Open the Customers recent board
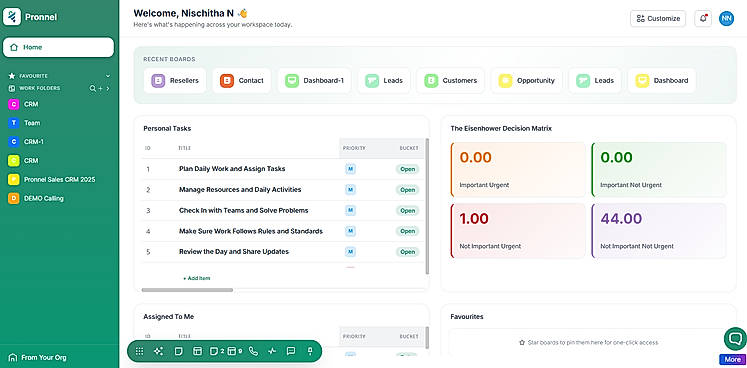The height and width of the screenshot is (368, 747). click(x=451, y=81)
